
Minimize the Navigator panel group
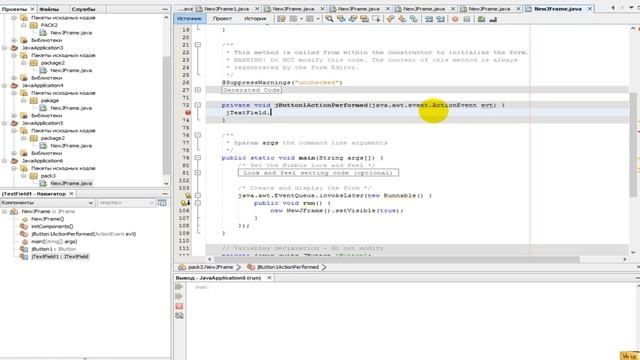pyautogui.click(x=165, y=194)
